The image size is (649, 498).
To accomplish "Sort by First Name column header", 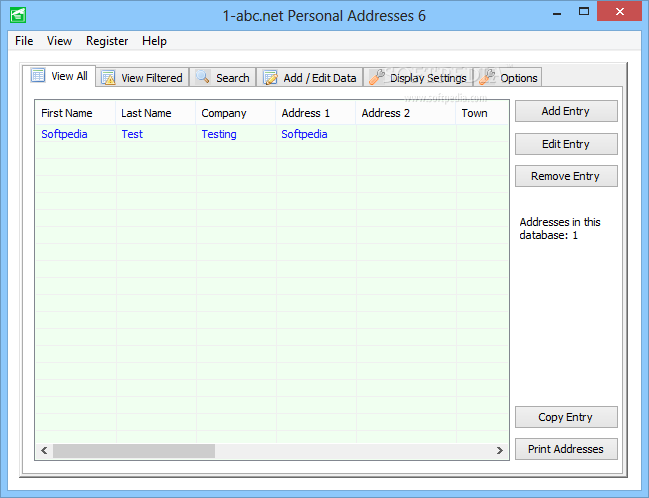I will point(75,113).
